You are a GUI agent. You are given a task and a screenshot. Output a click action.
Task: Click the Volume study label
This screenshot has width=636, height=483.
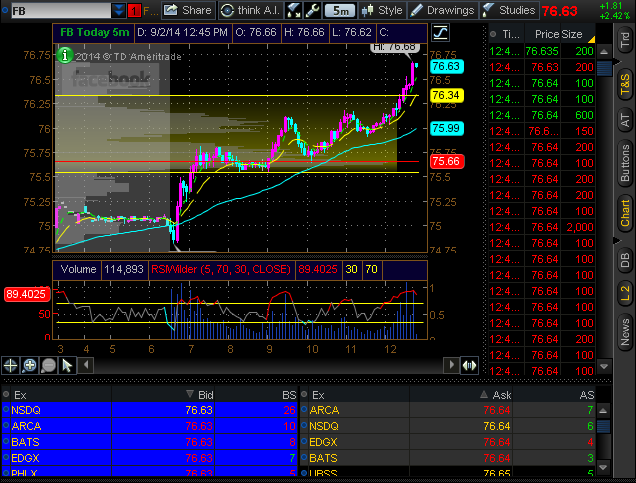(78, 269)
